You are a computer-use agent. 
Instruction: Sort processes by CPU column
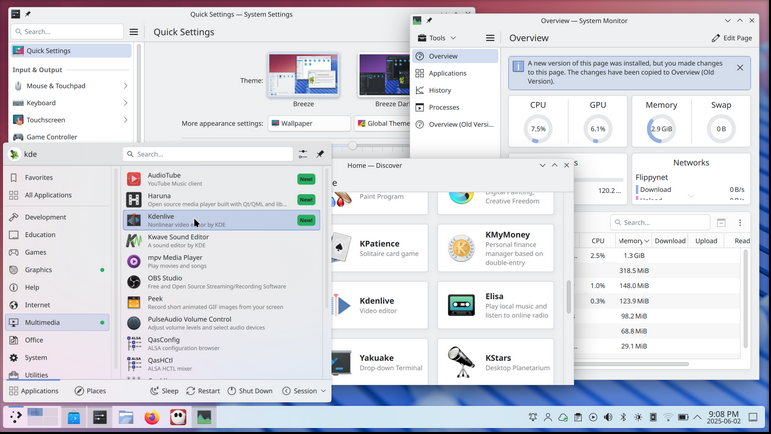click(x=597, y=241)
